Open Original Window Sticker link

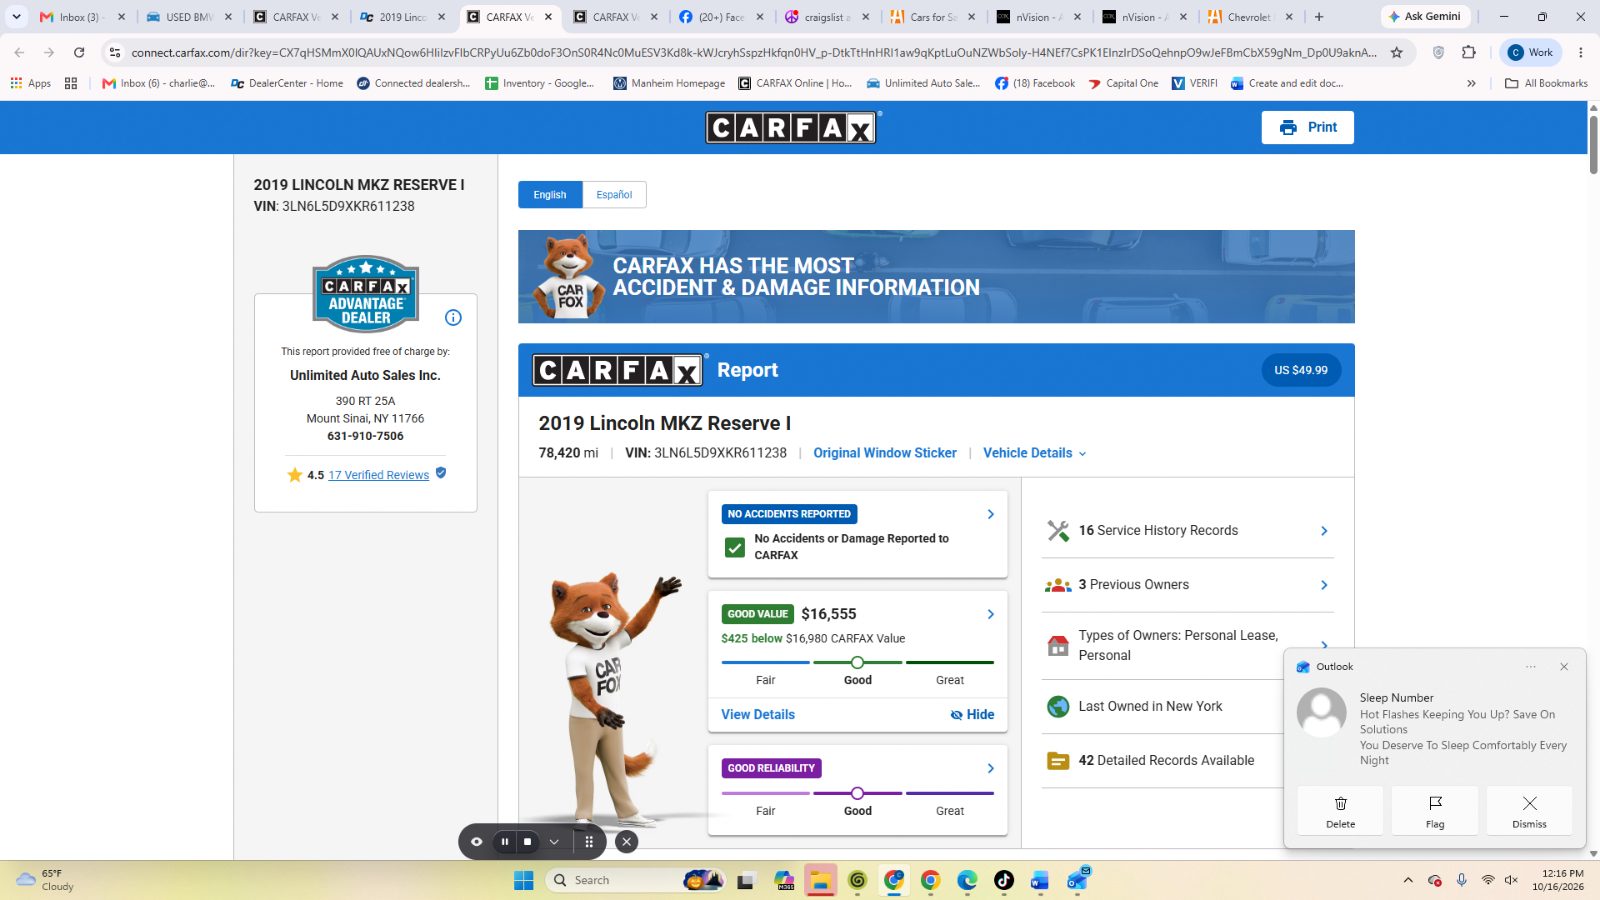tap(885, 453)
